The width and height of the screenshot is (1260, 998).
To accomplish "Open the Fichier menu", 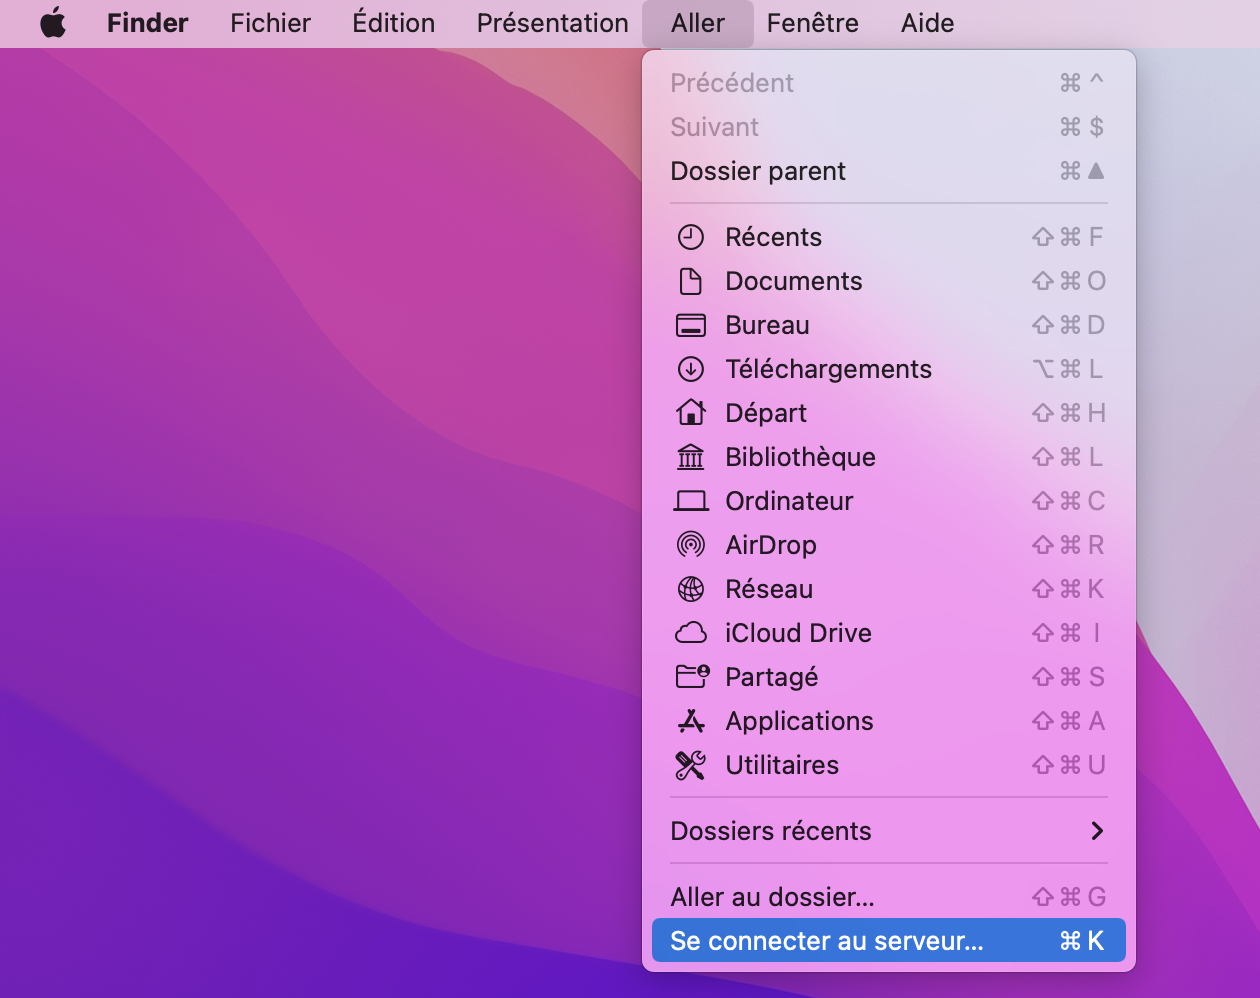I will pos(270,23).
